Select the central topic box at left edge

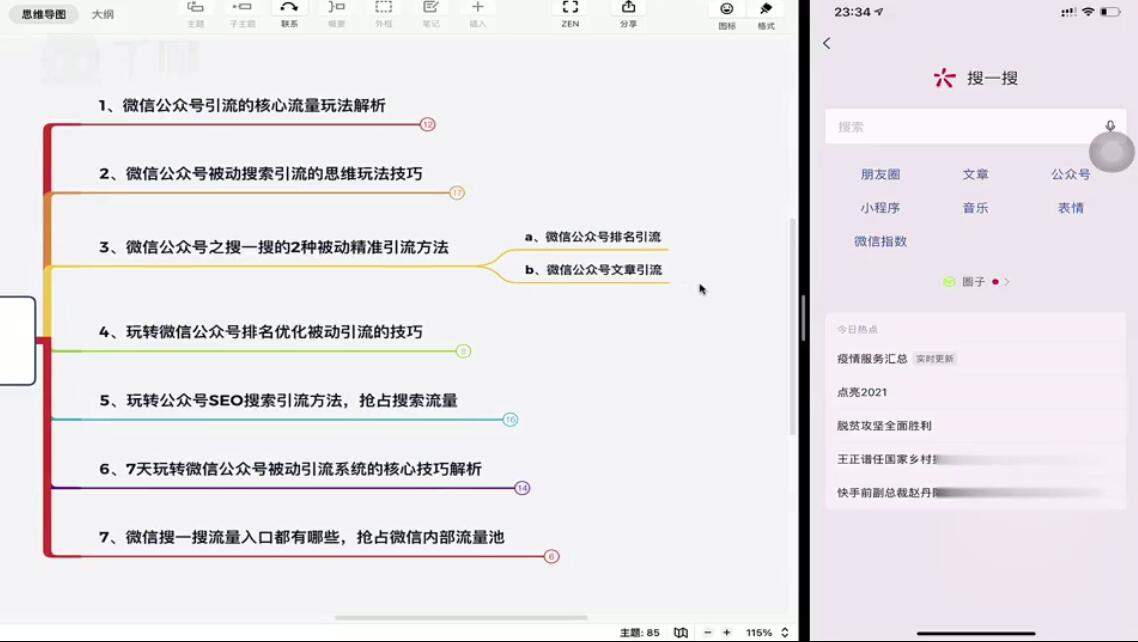(17, 340)
